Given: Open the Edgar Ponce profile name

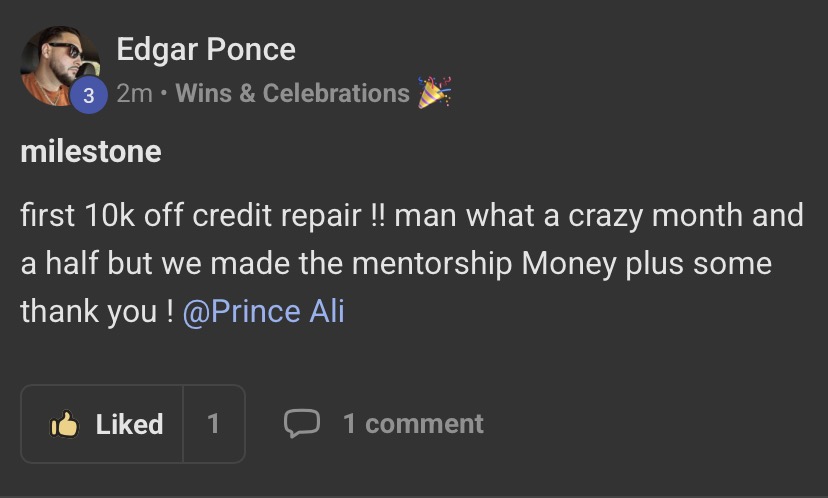Looking at the screenshot, I should (206, 49).
